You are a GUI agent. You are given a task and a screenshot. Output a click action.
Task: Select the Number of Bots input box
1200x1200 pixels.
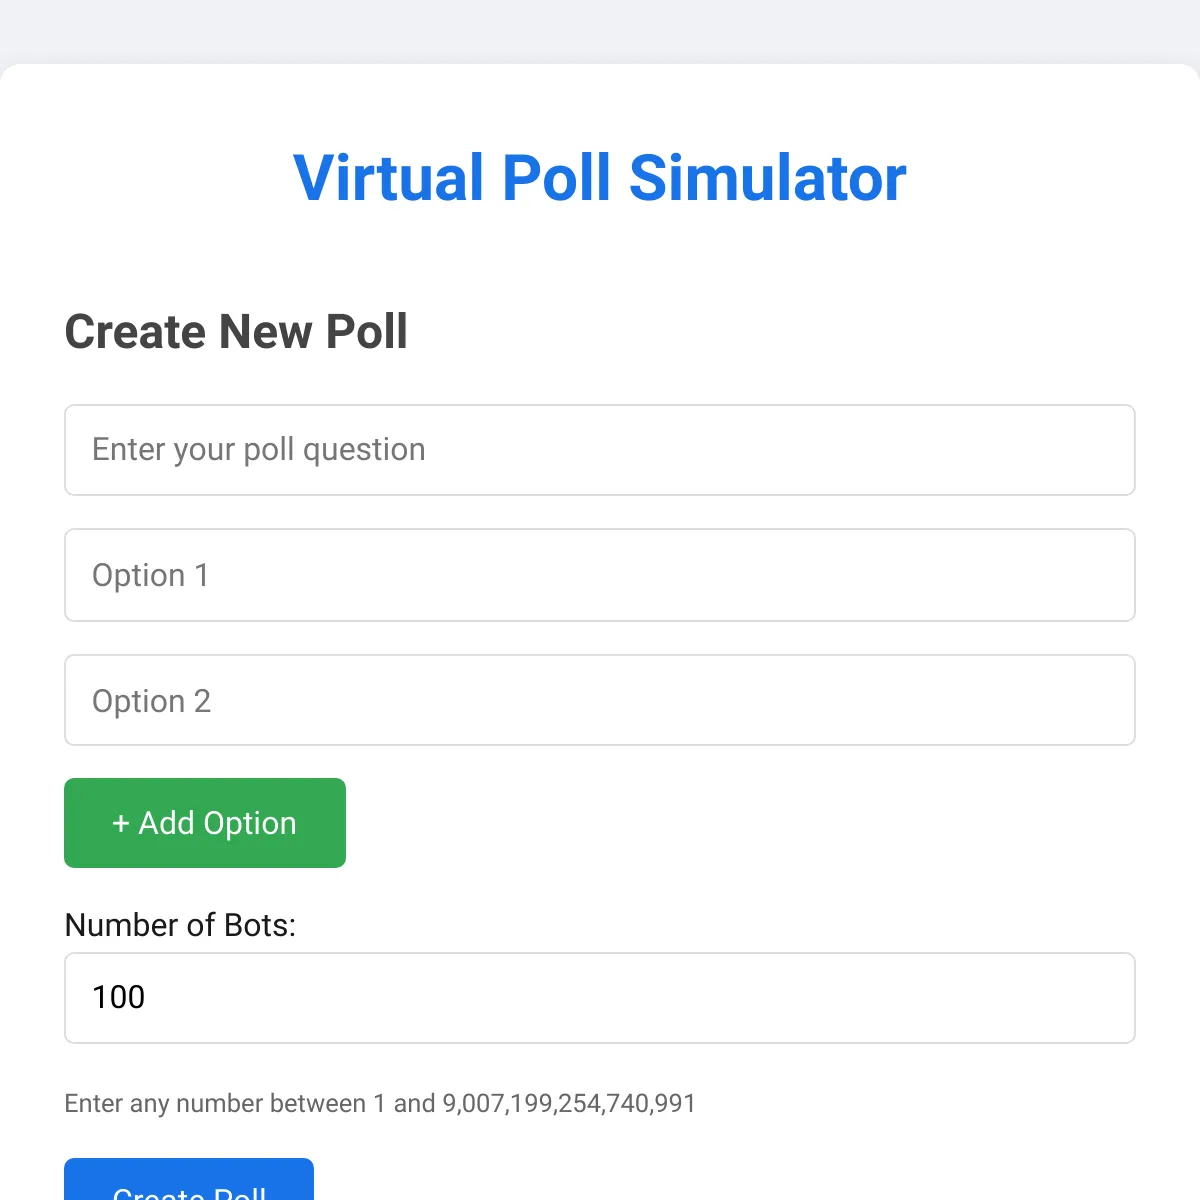600,998
